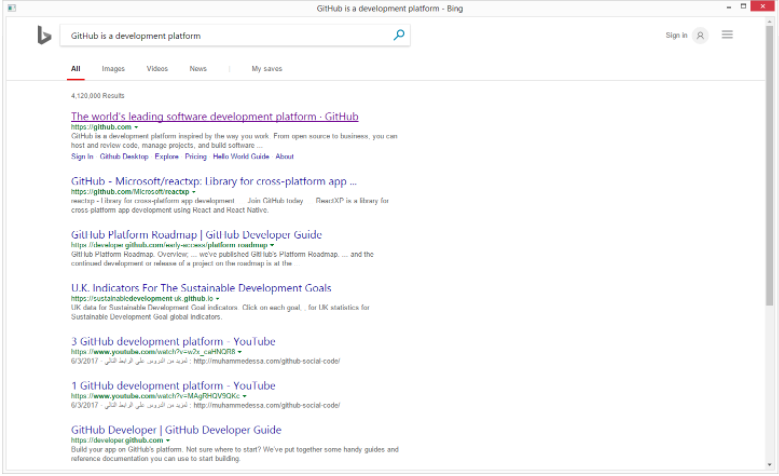Open the Hello World Guide sitelink
The width and height of the screenshot is (779, 476).
click(x=241, y=157)
